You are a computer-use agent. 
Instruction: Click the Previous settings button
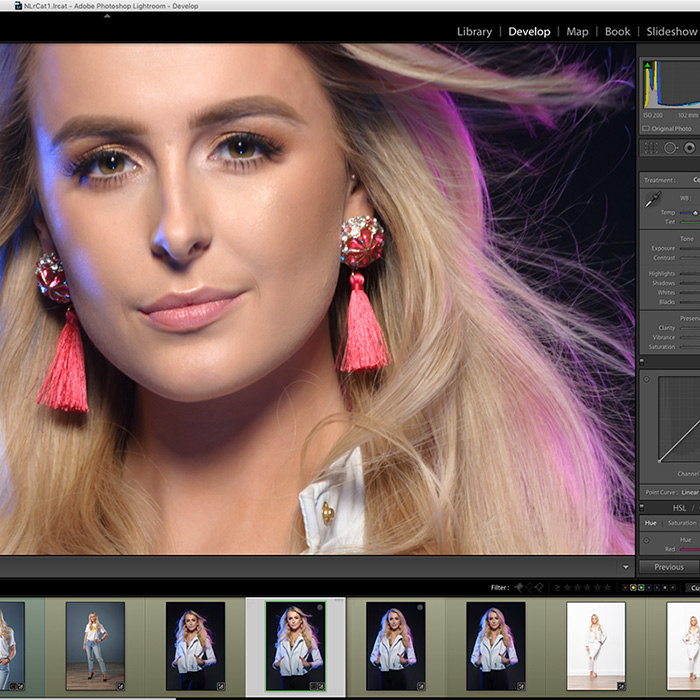click(669, 567)
